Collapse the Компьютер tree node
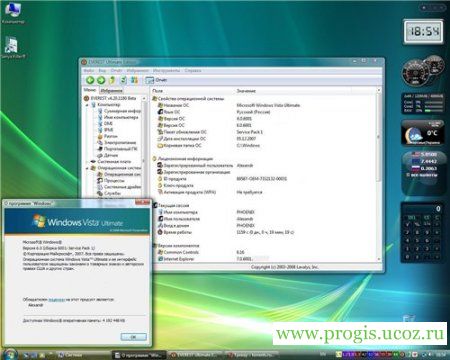This screenshot has width=450, height=360. [x=87, y=105]
